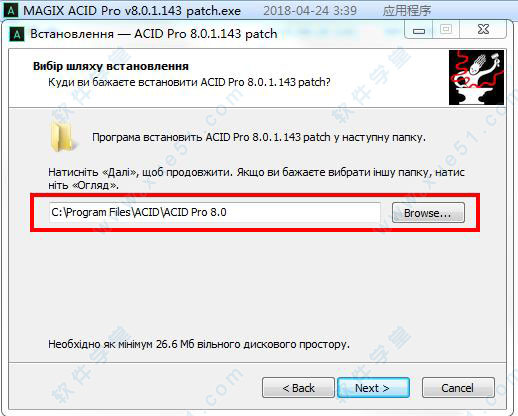Screen dimensions: 518x416
Task: Click the 'Натисніть «Далі»' instruction text
Action: (256, 178)
